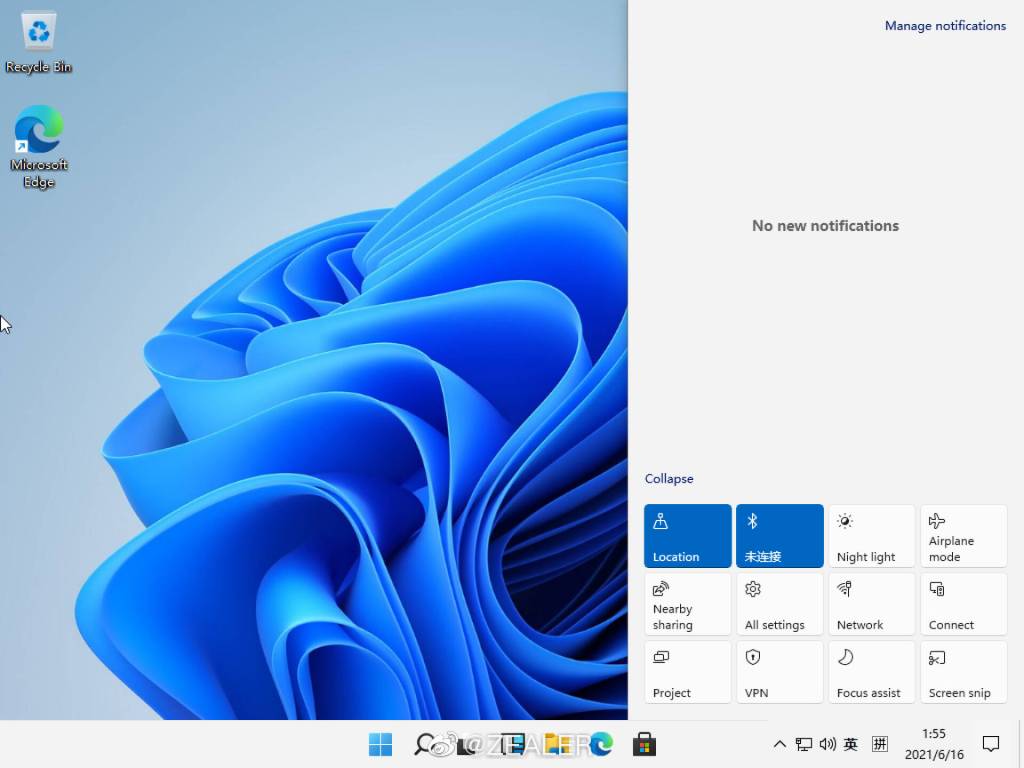Collapse the quick actions panel

[669, 479]
